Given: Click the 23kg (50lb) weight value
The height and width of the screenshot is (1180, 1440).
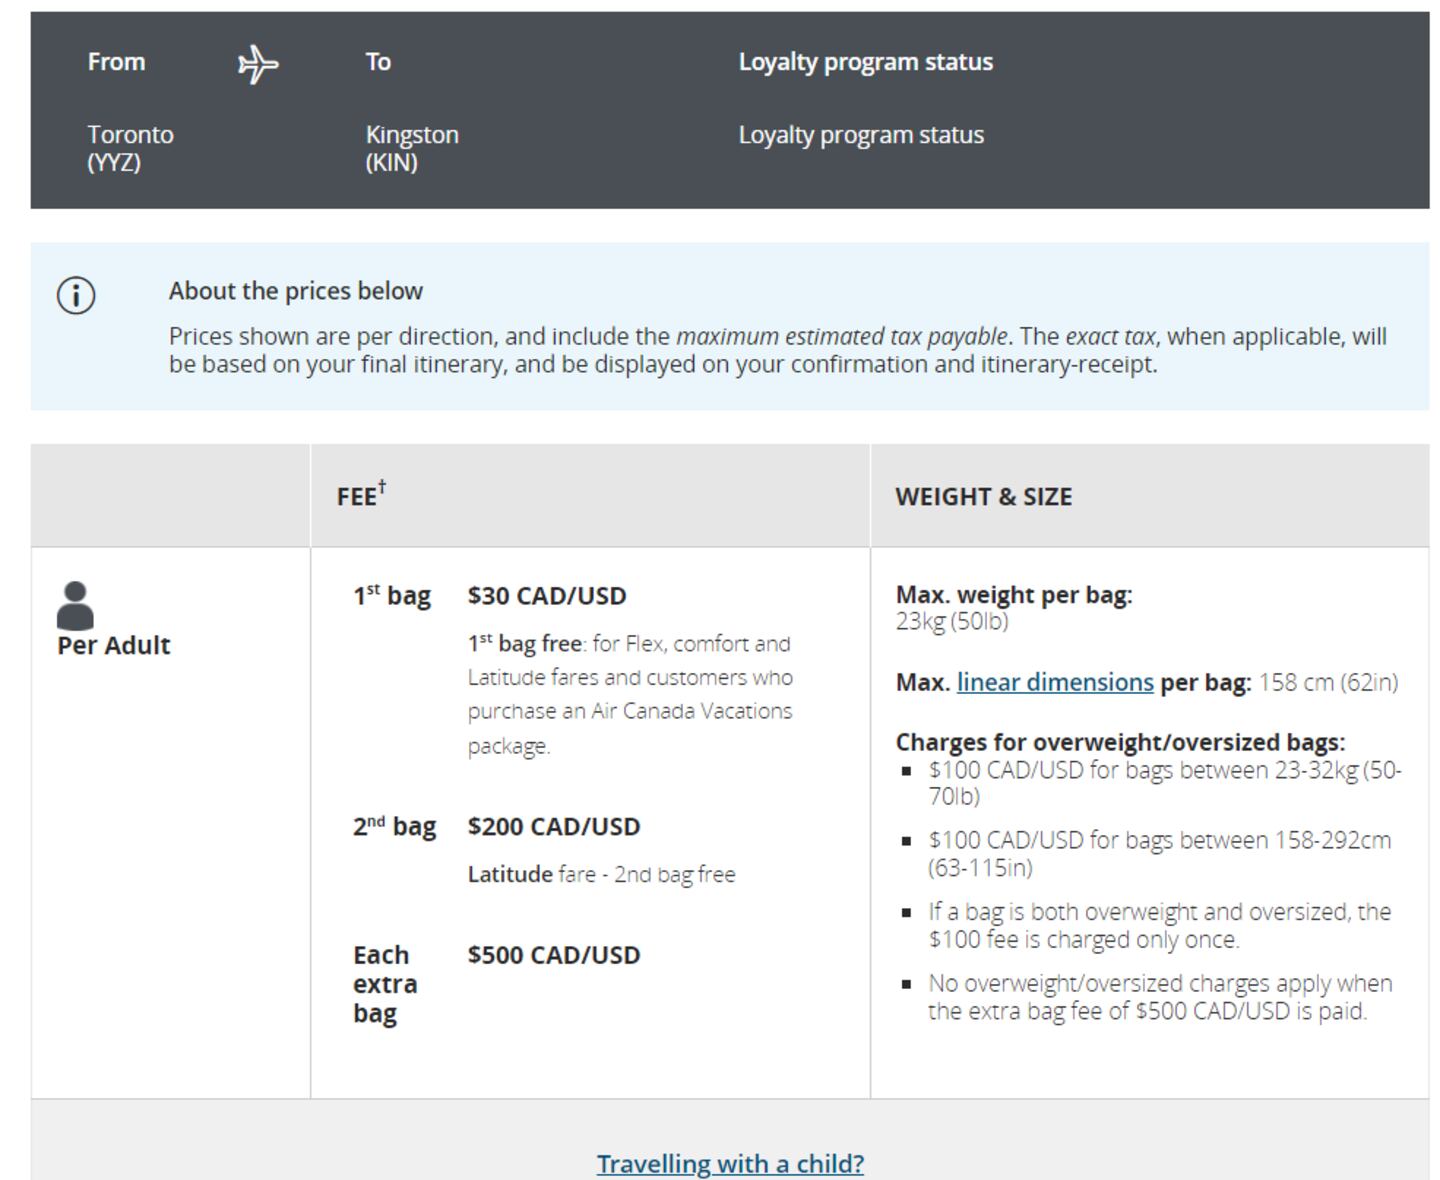Looking at the screenshot, I should coord(952,621).
